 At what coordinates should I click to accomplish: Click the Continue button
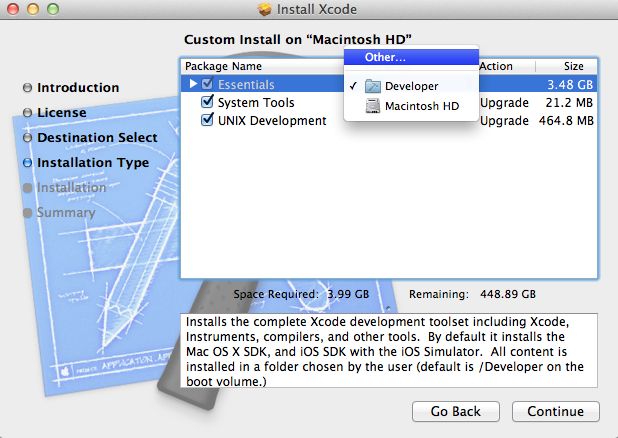[x=556, y=411]
